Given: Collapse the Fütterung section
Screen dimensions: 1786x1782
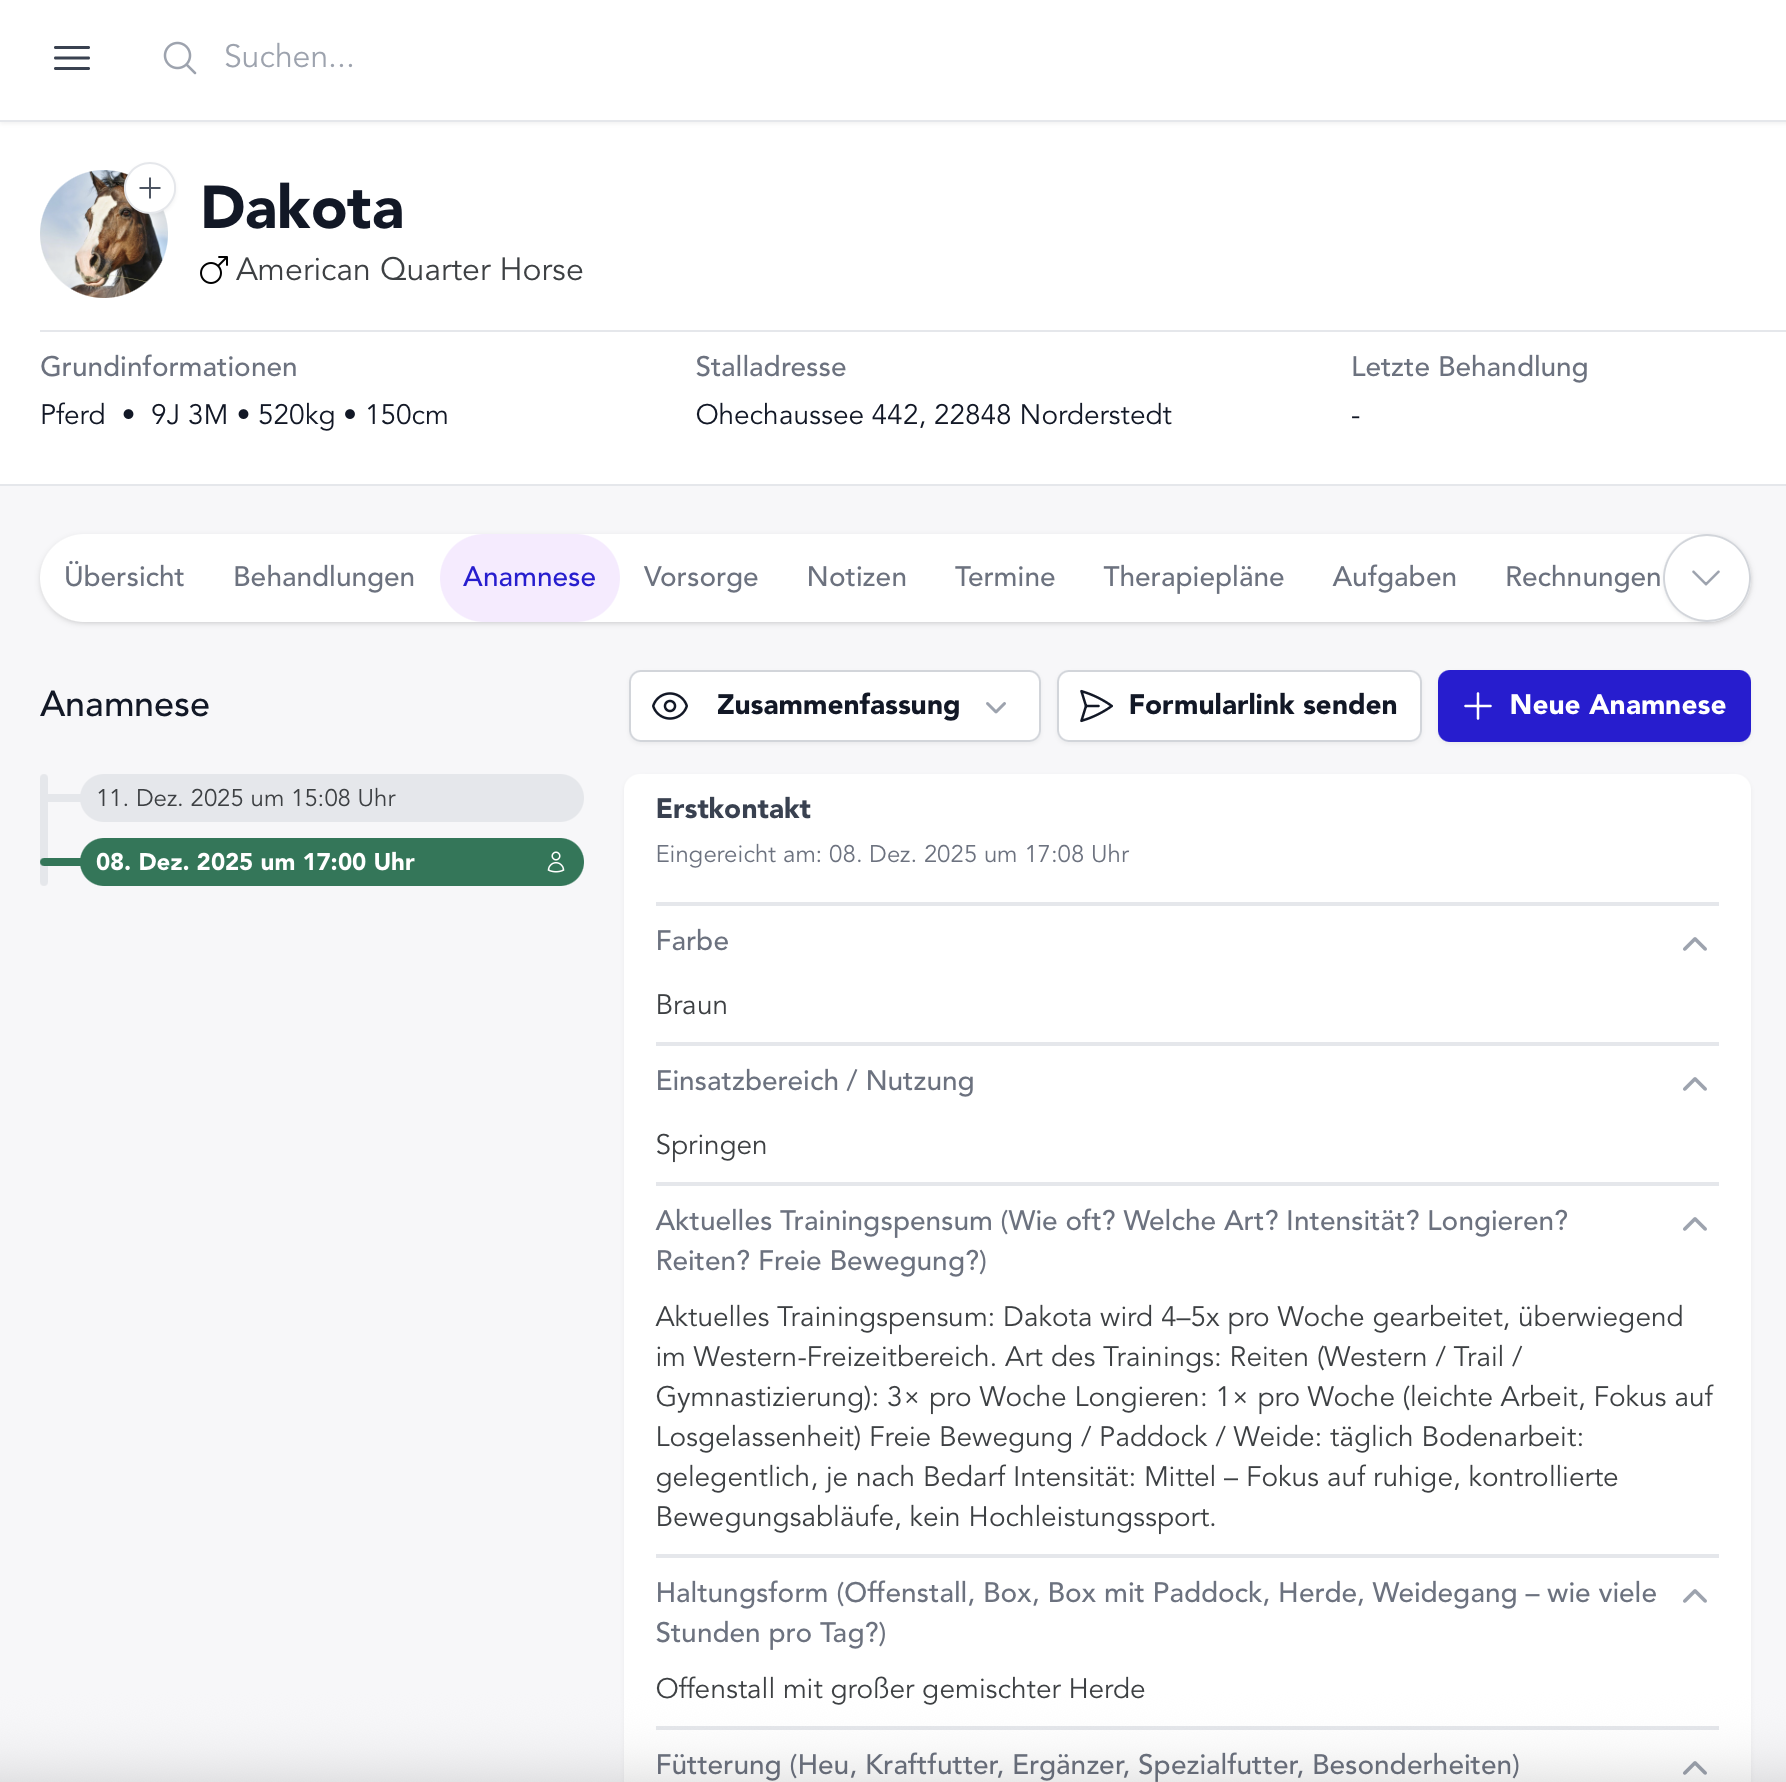Looking at the screenshot, I should tap(1693, 1765).
